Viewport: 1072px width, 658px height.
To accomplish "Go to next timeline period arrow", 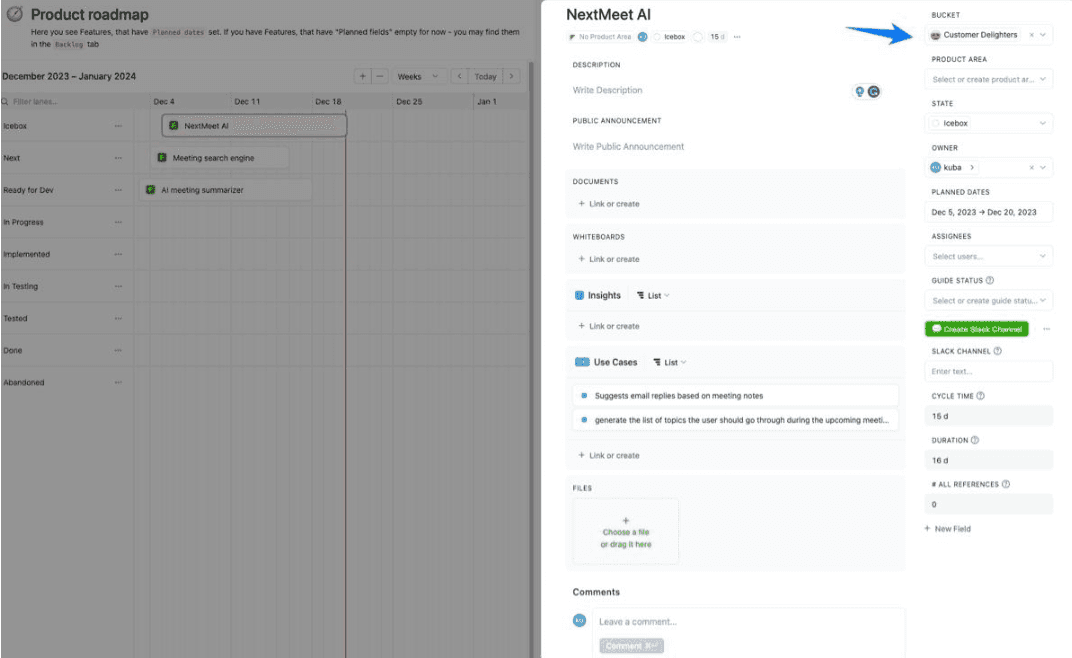I will pyautogui.click(x=511, y=77).
